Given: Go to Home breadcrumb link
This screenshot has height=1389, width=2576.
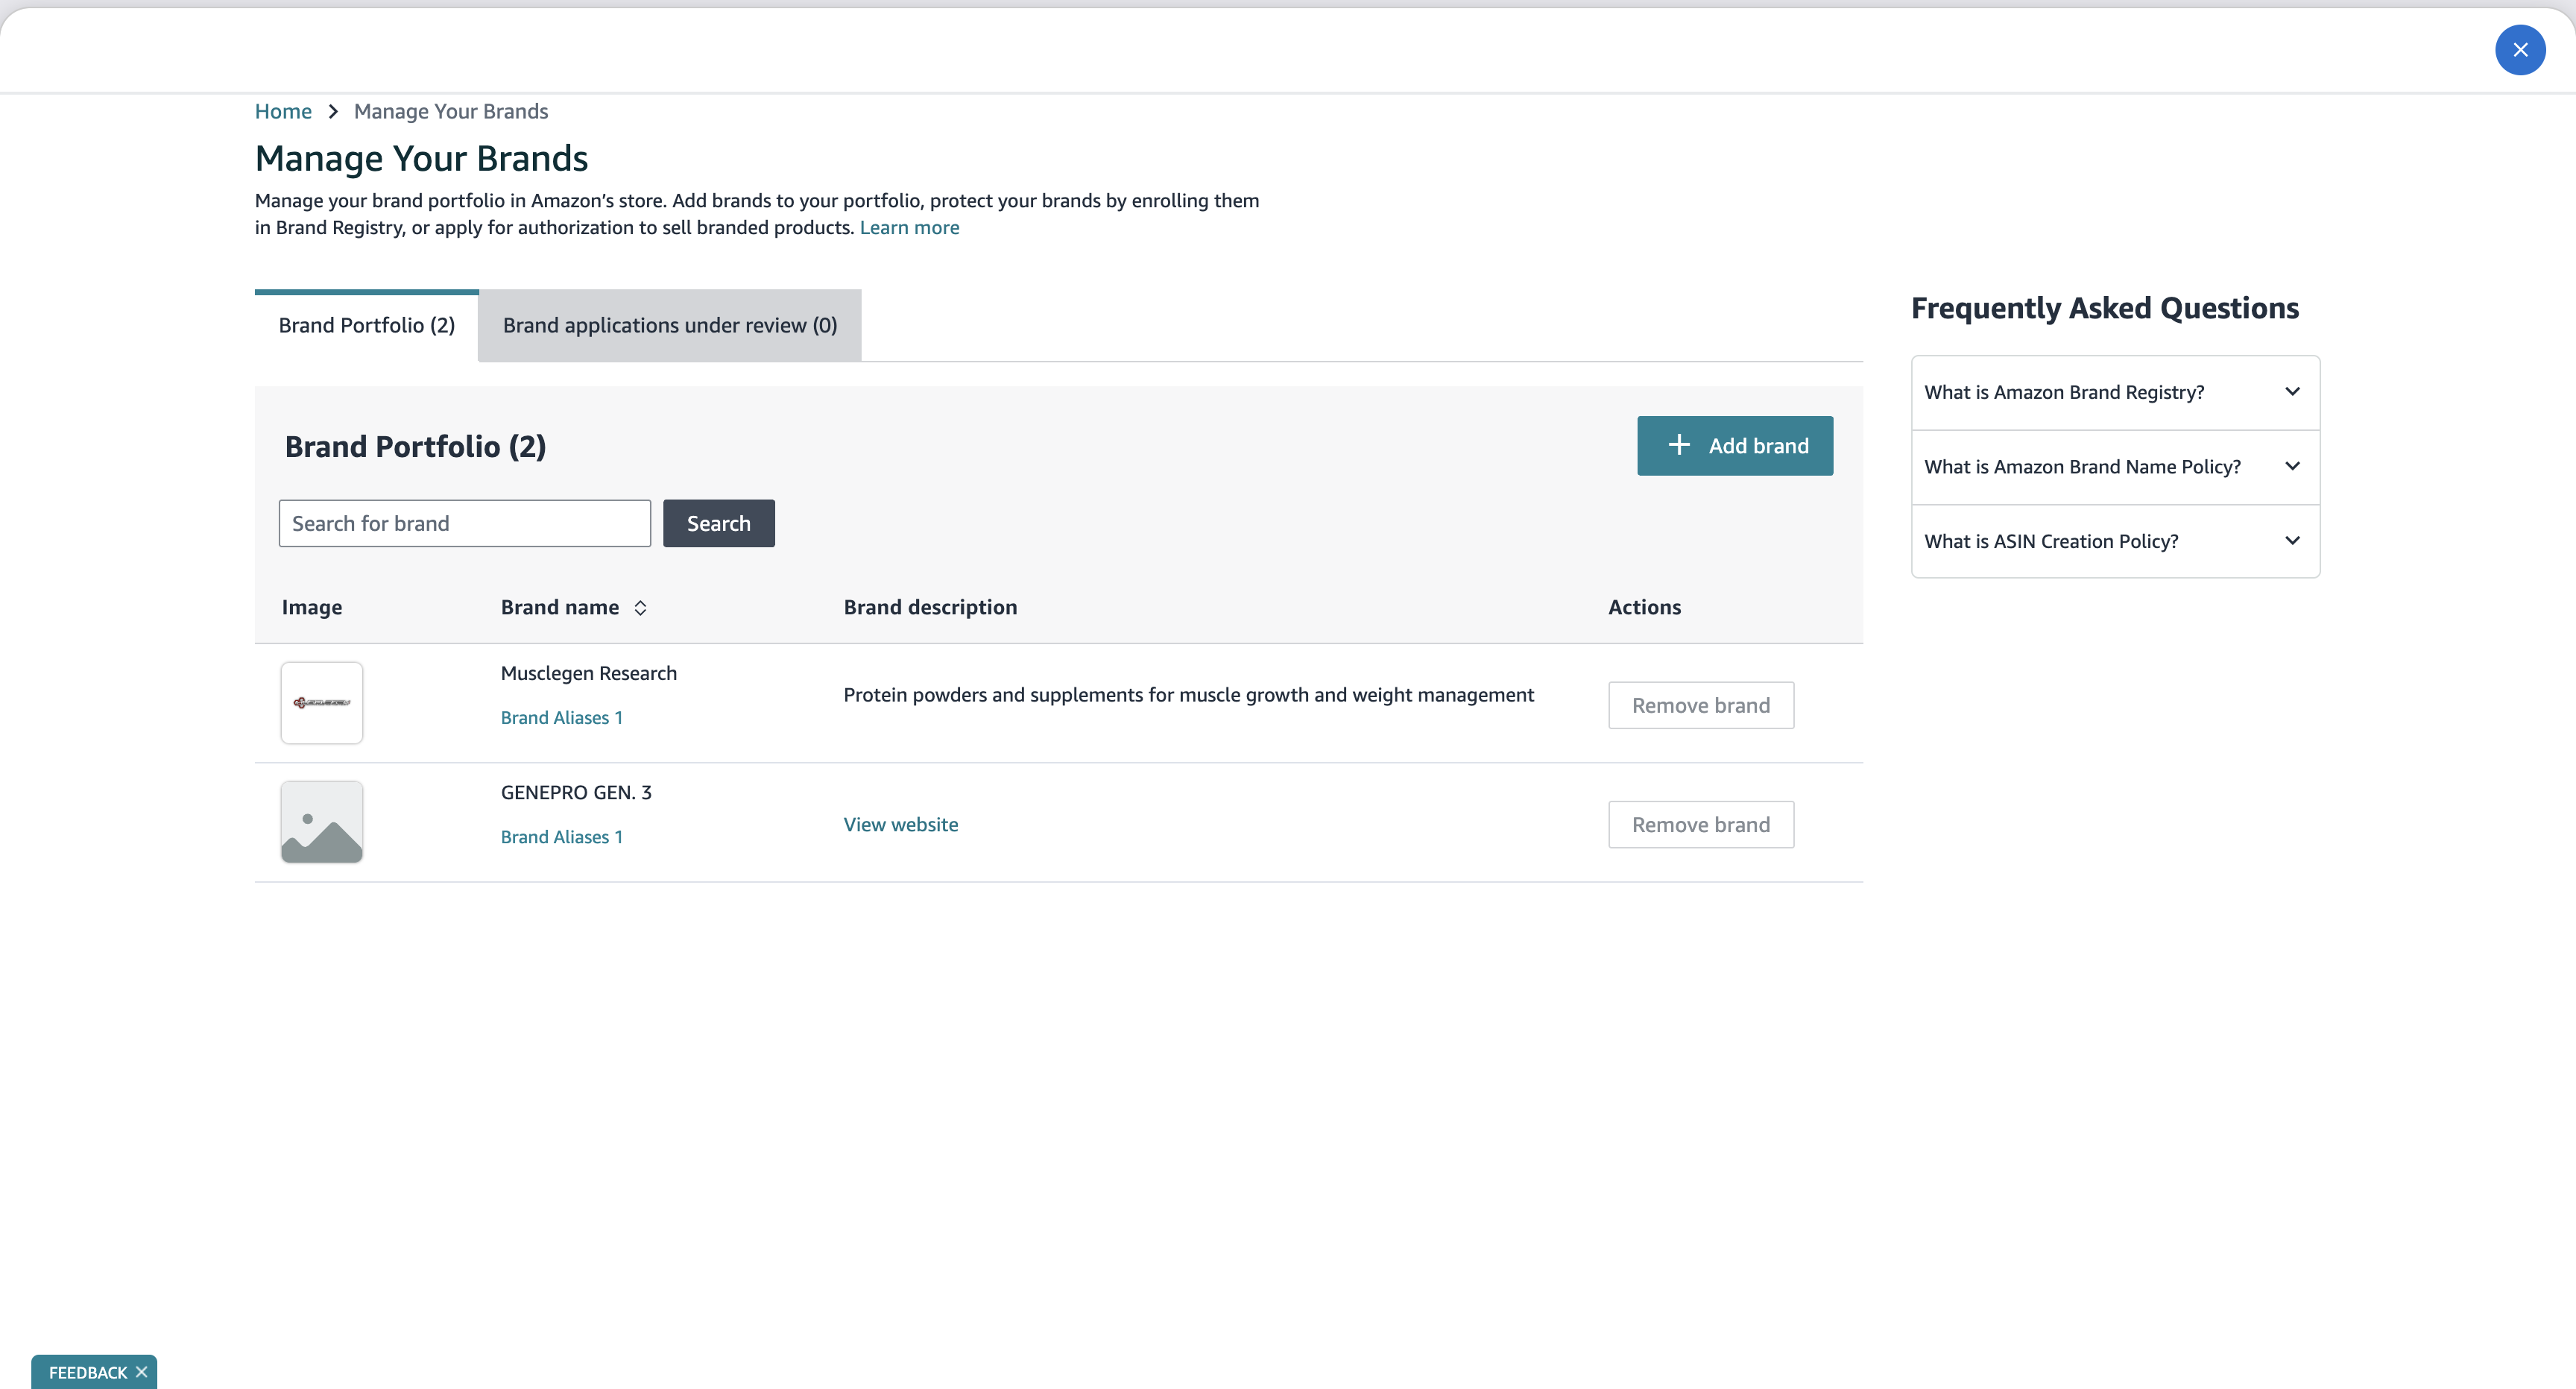Looking at the screenshot, I should (283, 111).
